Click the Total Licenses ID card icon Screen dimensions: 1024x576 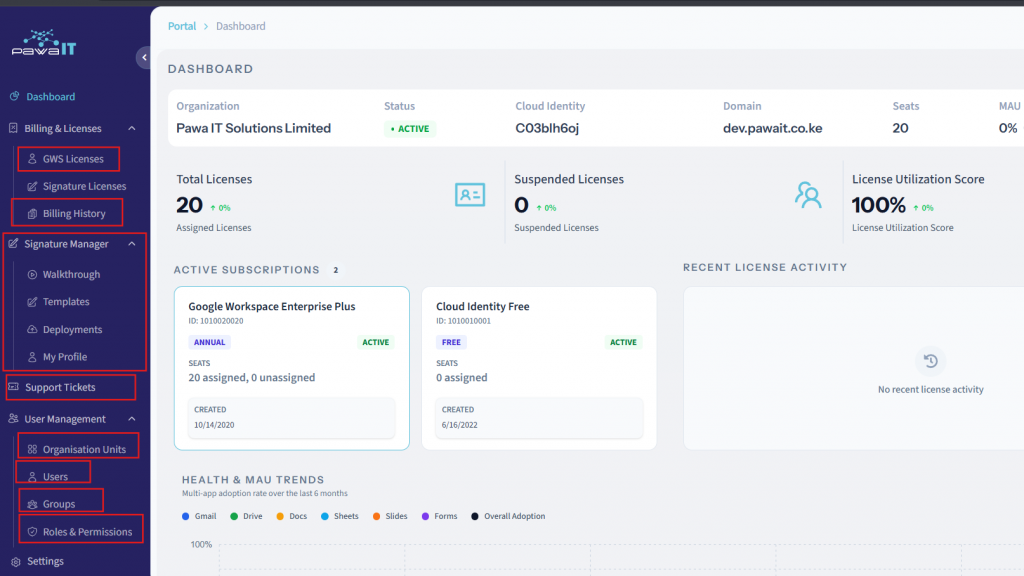point(470,195)
